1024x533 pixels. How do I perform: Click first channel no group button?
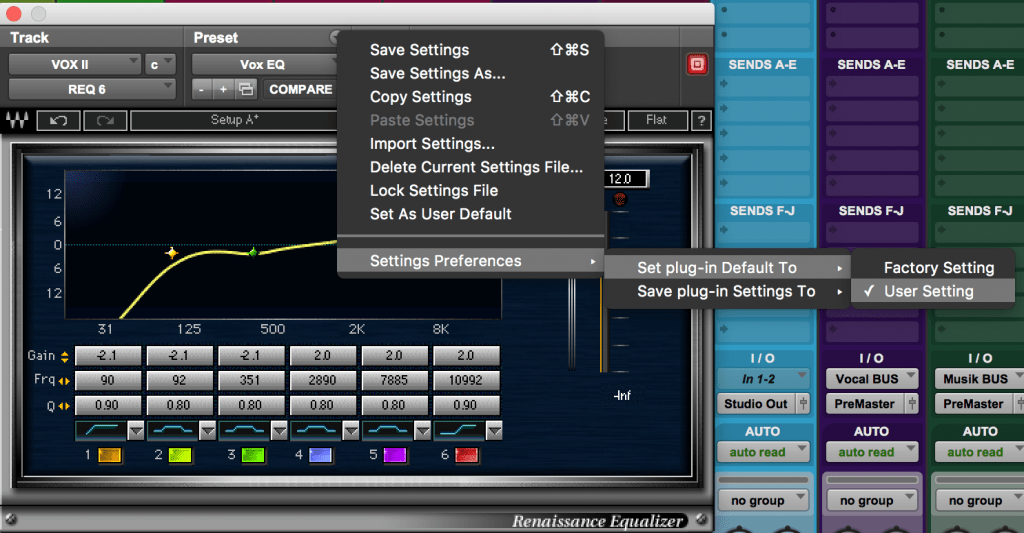point(763,500)
